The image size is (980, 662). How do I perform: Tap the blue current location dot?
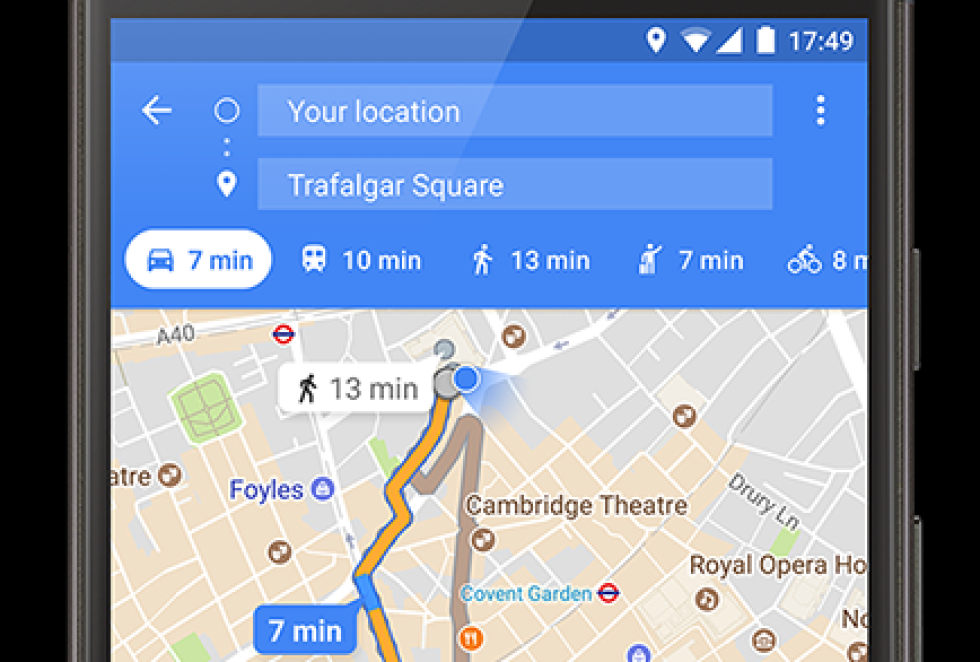466,379
